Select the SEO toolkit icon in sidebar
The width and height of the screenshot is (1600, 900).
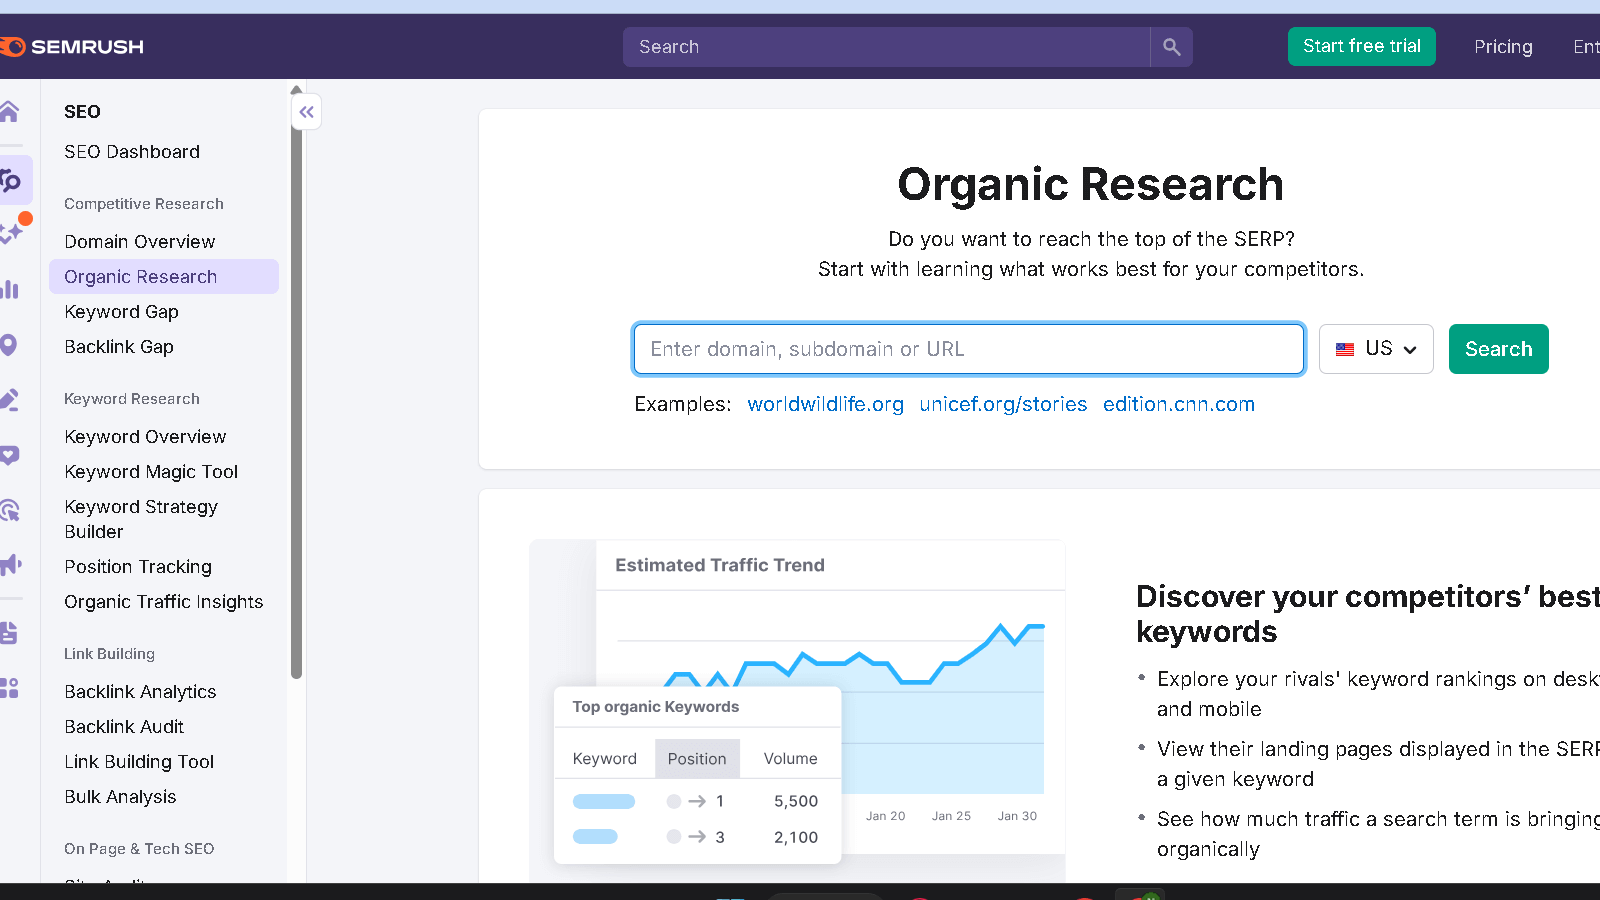(12, 180)
